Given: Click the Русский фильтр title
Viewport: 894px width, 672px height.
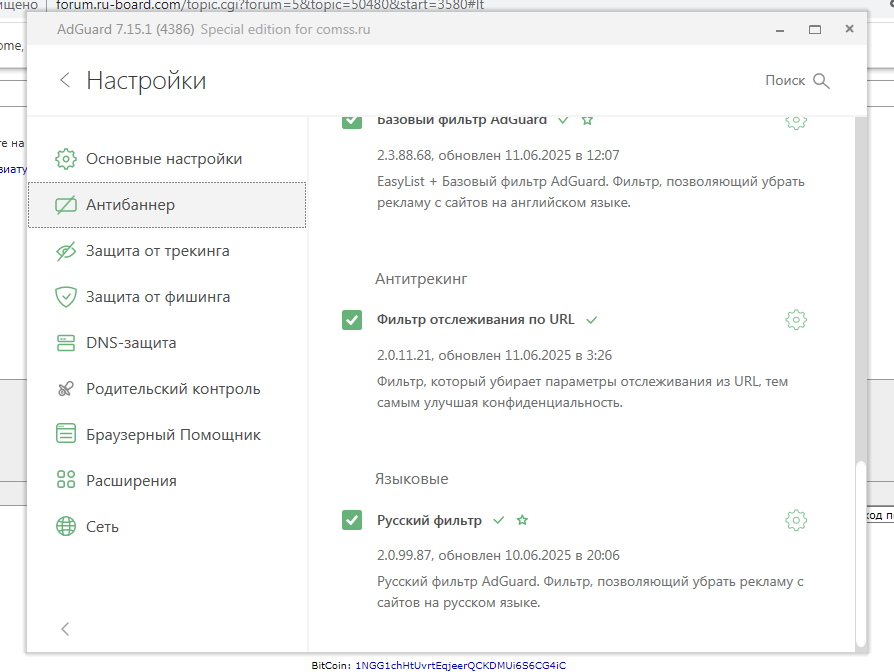Looking at the screenshot, I should pyautogui.click(x=429, y=520).
